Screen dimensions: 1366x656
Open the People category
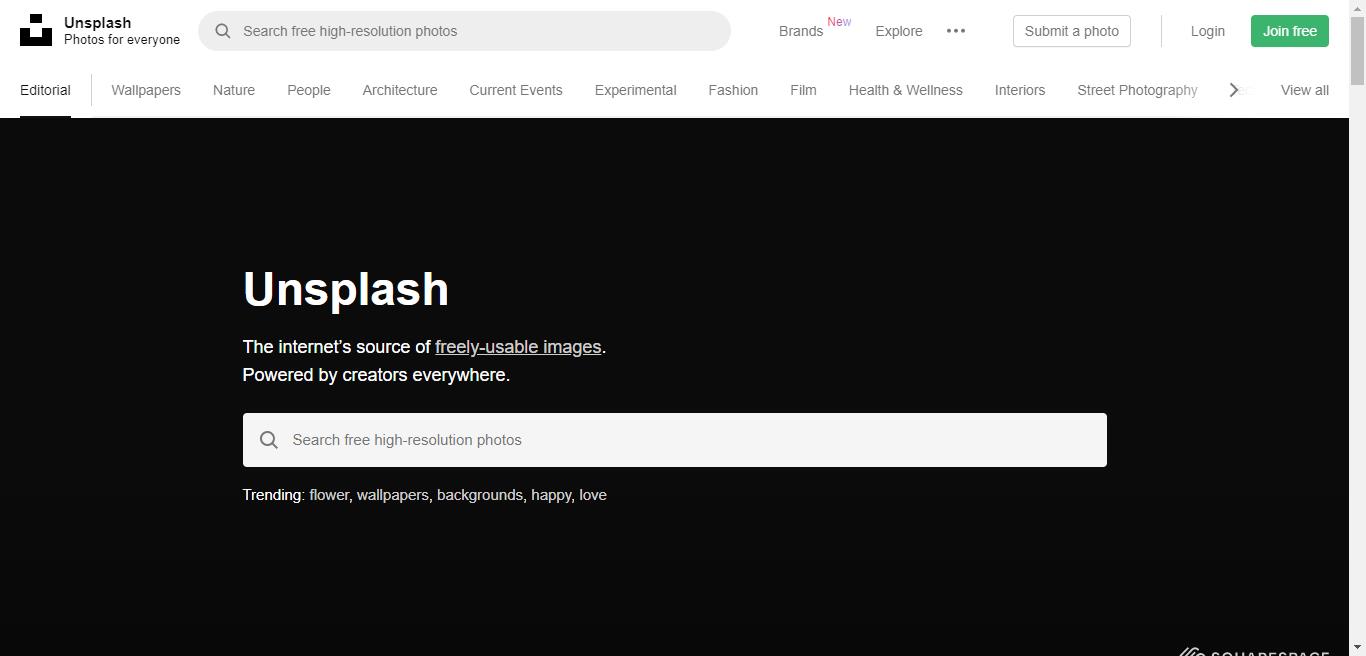tap(309, 90)
